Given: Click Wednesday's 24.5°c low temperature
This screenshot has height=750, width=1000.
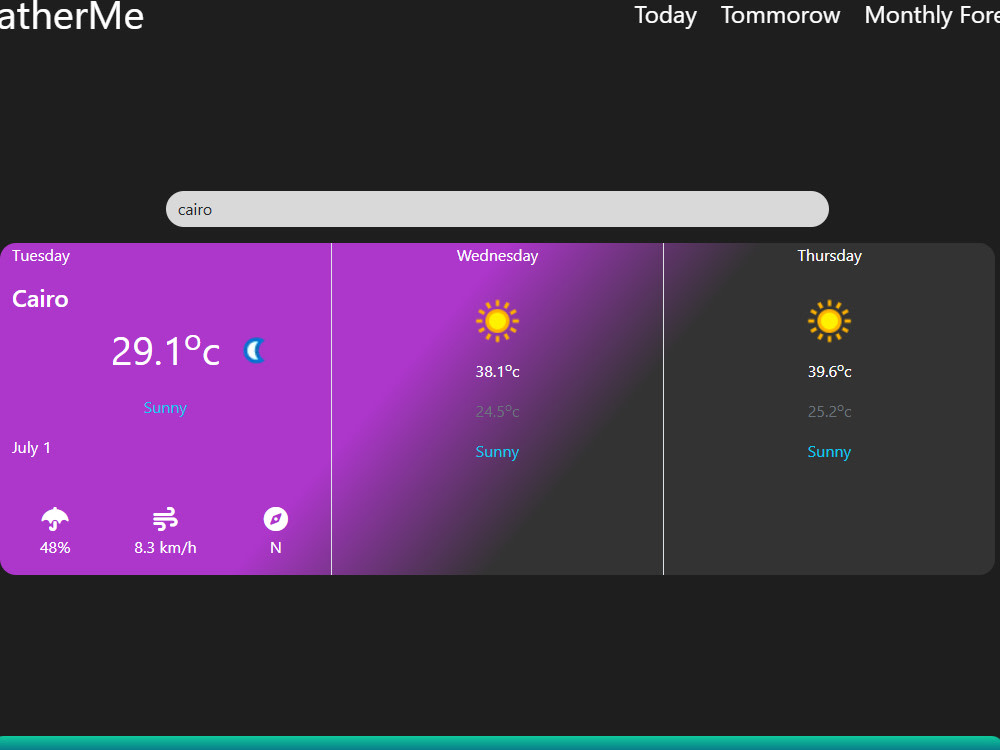Looking at the screenshot, I should point(497,412).
